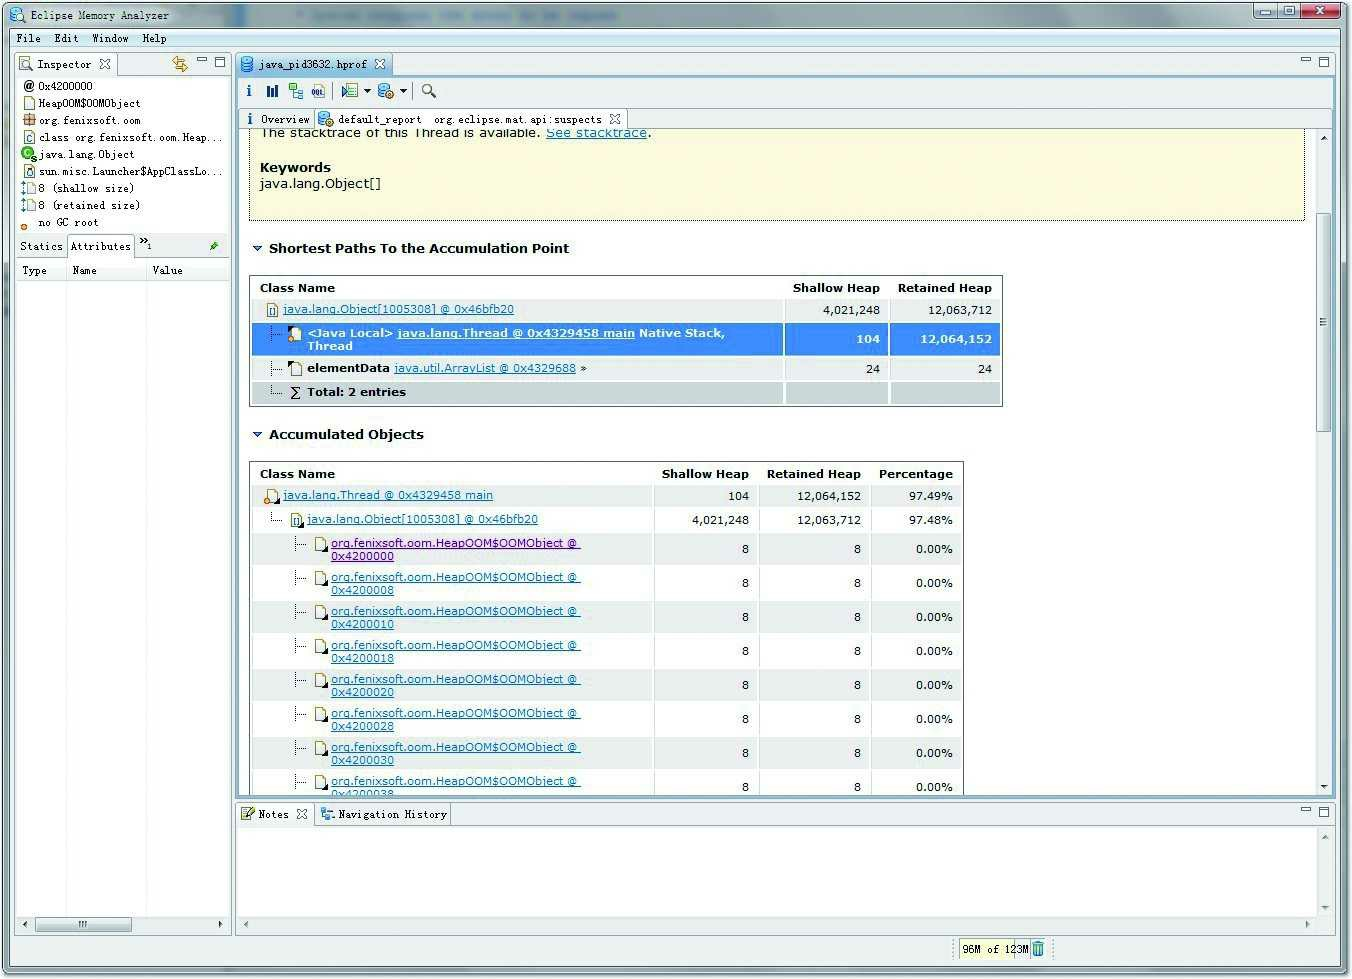The width and height of the screenshot is (1352, 979).
Task: Maximize the editor area
Action: click(1324, 61)
